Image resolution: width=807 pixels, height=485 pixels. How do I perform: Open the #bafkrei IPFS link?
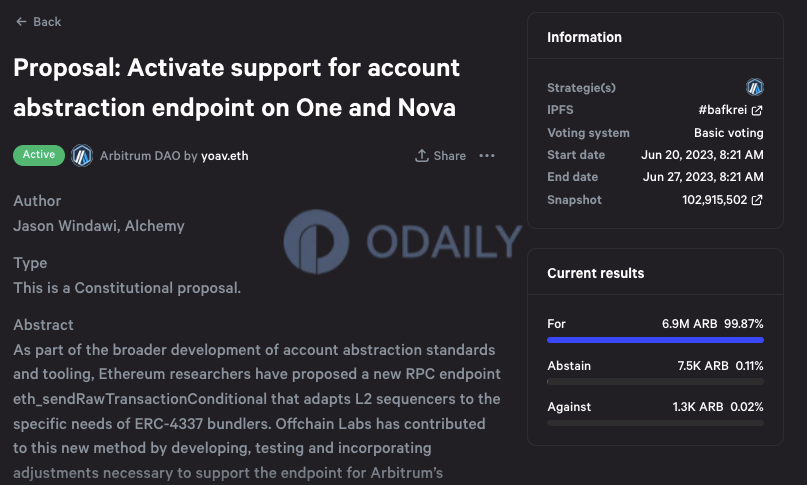click(x=723, y=110)
